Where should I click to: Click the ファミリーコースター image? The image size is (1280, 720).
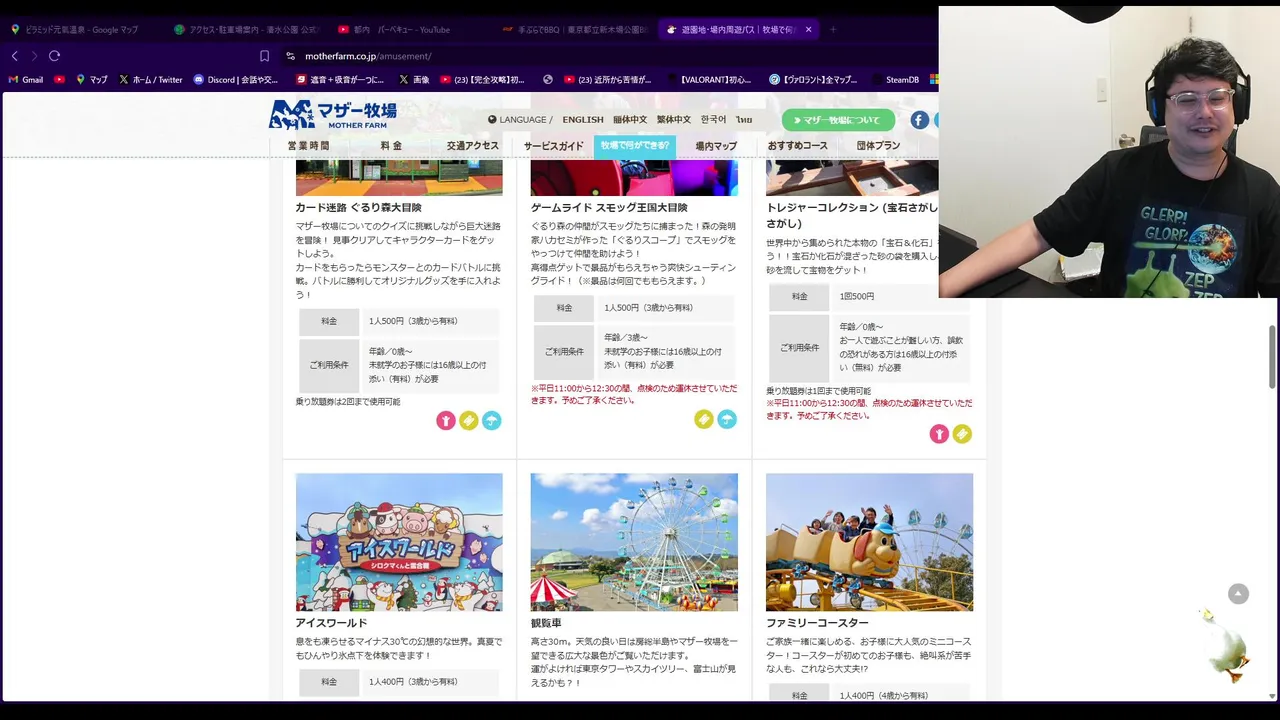tap(869, 542)
